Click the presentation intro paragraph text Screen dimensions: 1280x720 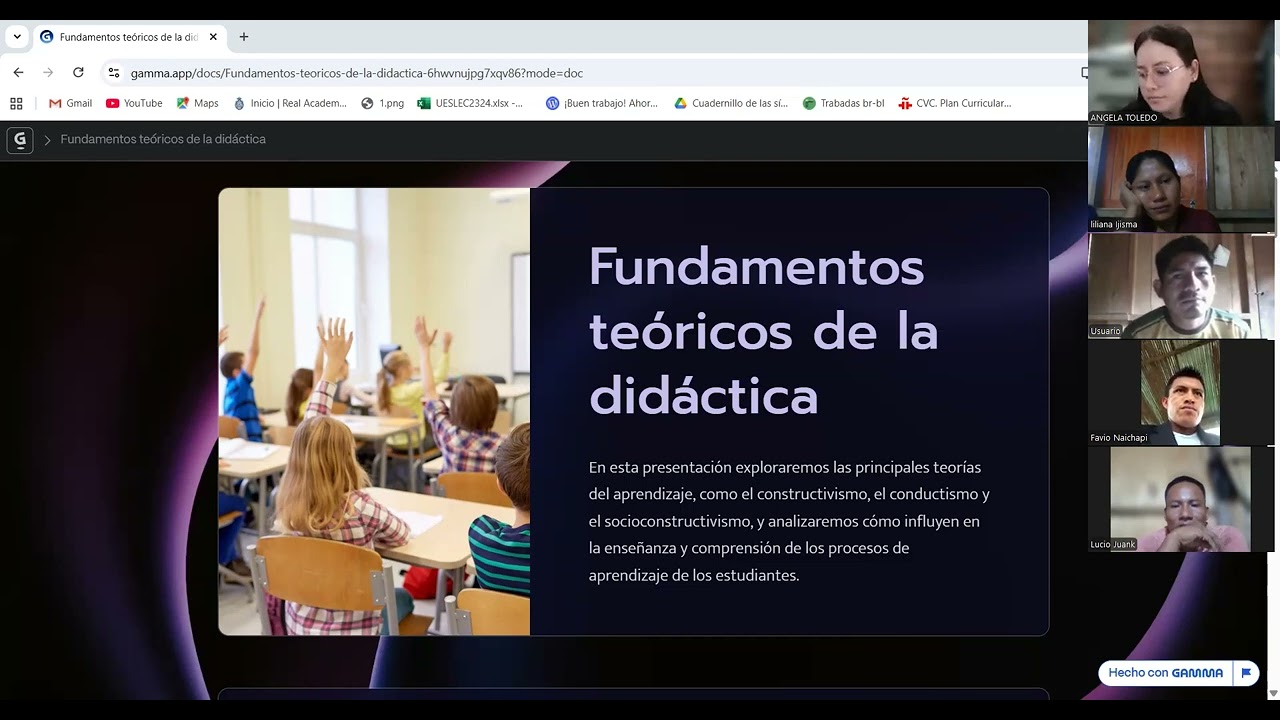tap(789, 521)
